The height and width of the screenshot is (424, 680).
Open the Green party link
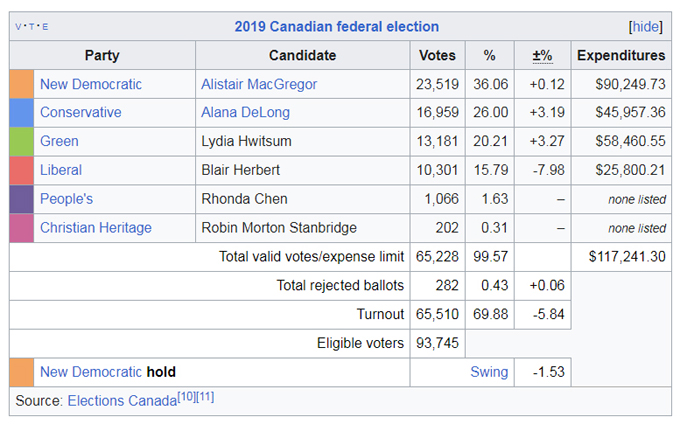coord(59,142)
